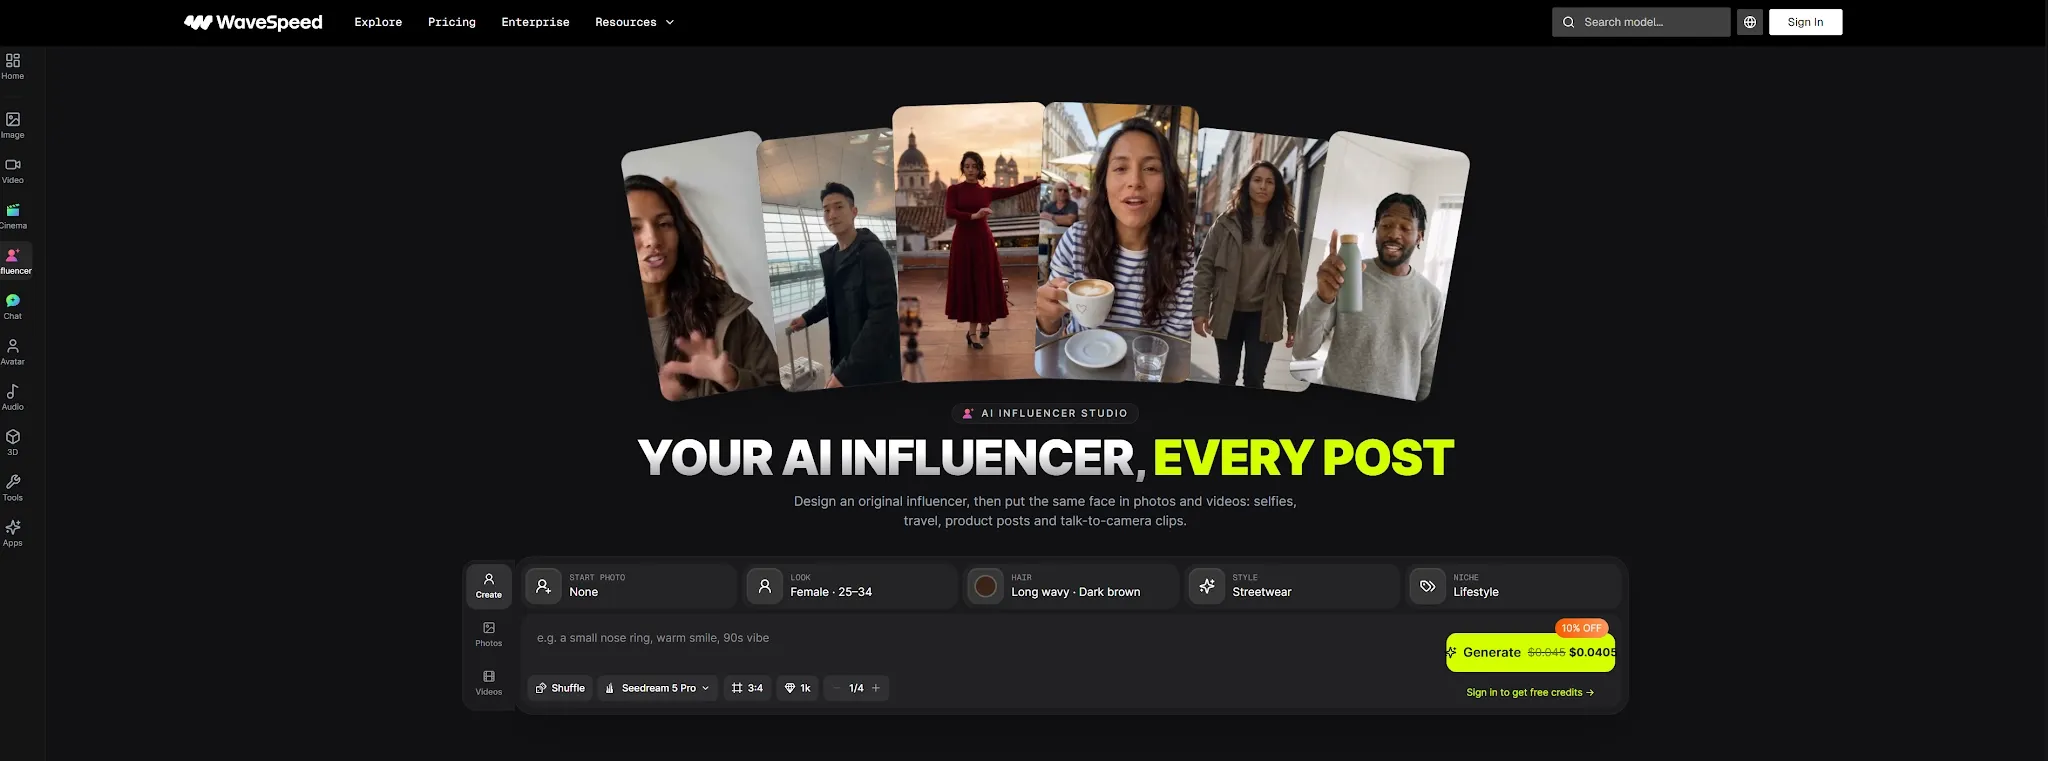Click the man with suitcase thumbnail
The height and width of the screenshot is (761, 2048).
[828, 260]
